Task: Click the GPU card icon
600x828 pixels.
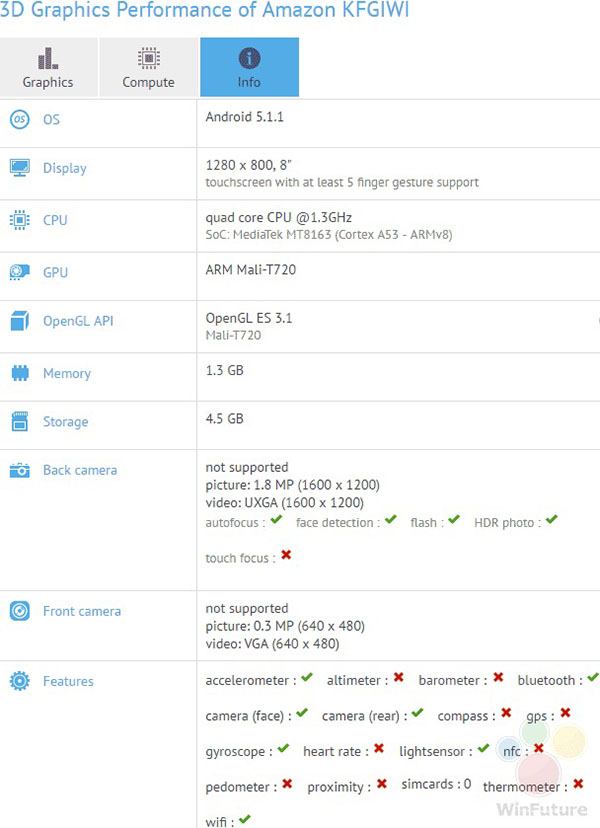Action: pos(20,272)
